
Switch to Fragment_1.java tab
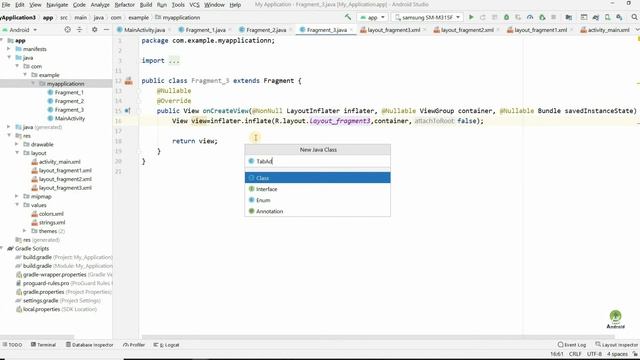(205, 30)
